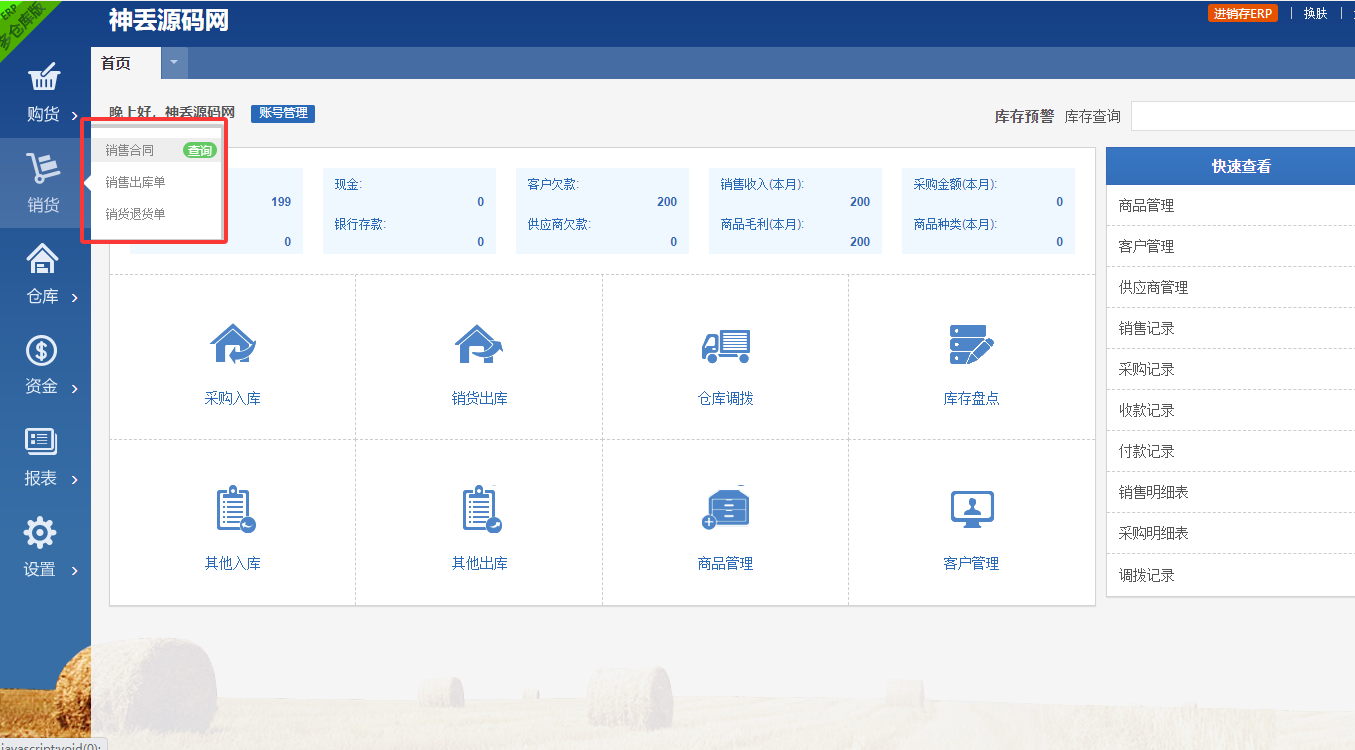Open 销货出库 via its house icon
This screenshot has width=1355, height=750.
tap(479, 344)
